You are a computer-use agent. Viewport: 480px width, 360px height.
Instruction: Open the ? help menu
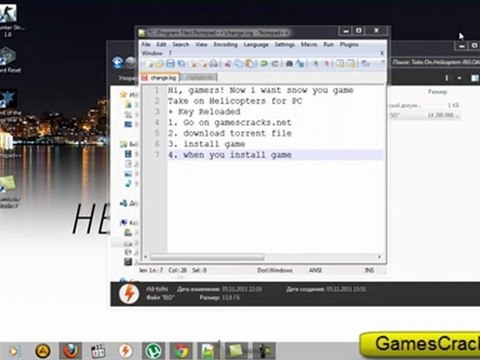pyautogui.click(x=170, y=53)
